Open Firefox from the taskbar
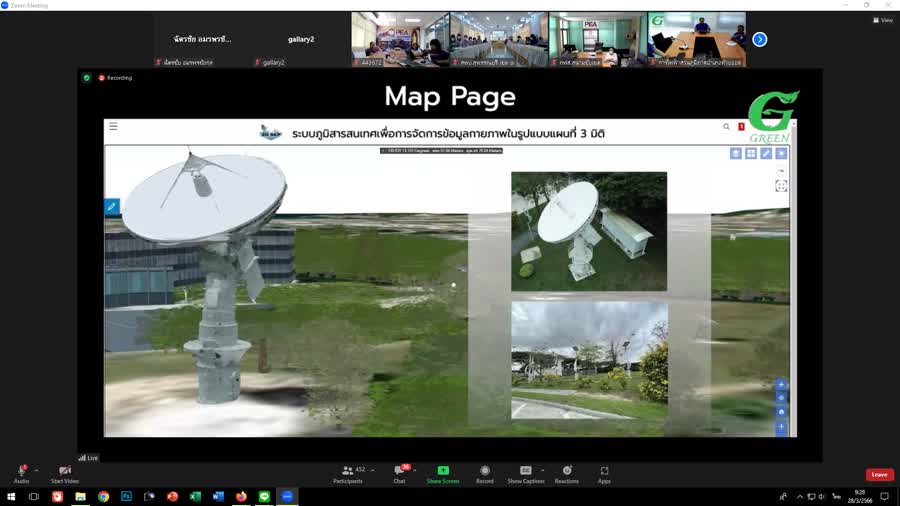The height and width of the screenshot is (506, 900). tap(241, 496)
